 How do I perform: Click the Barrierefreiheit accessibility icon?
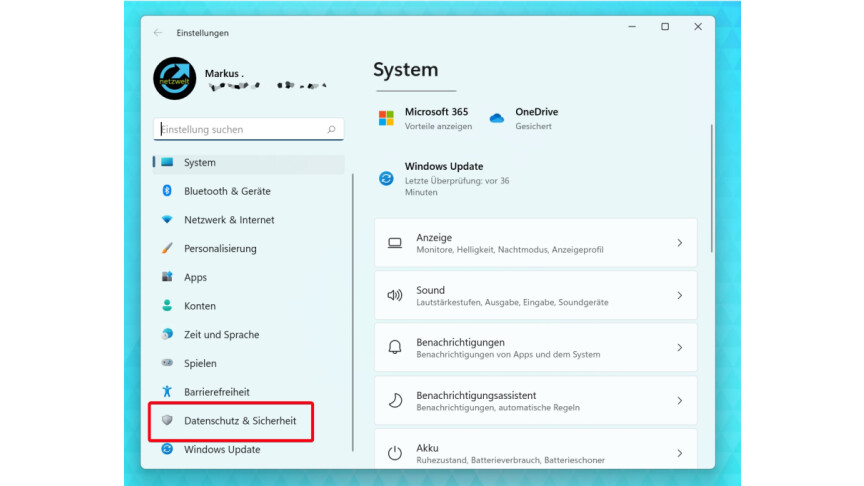pos(167,391)
